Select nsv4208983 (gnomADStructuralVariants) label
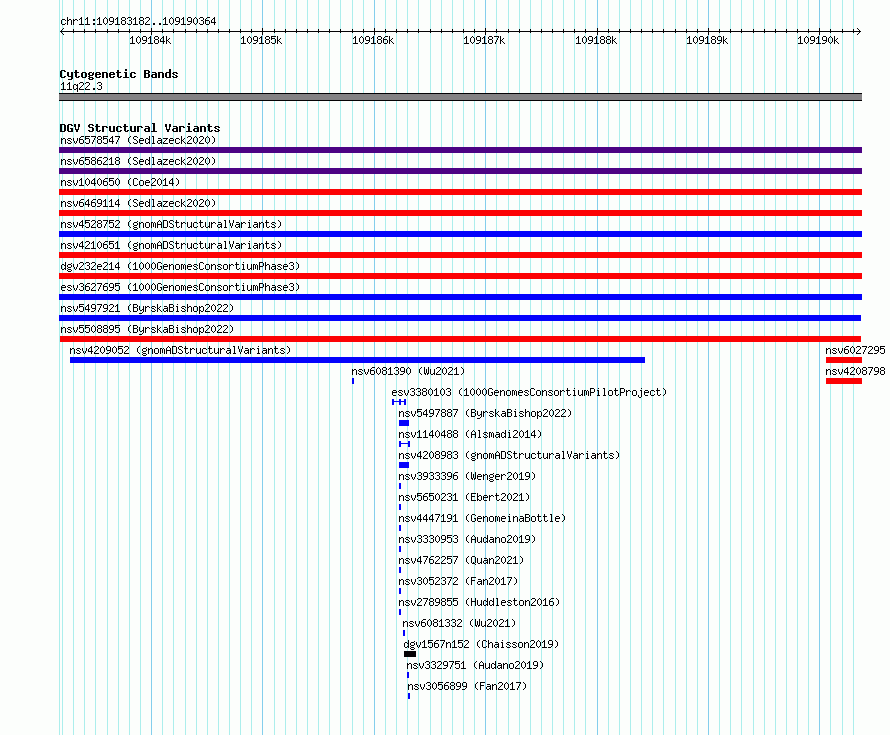The height and width of the screenshot is (735, 890). 509,455
